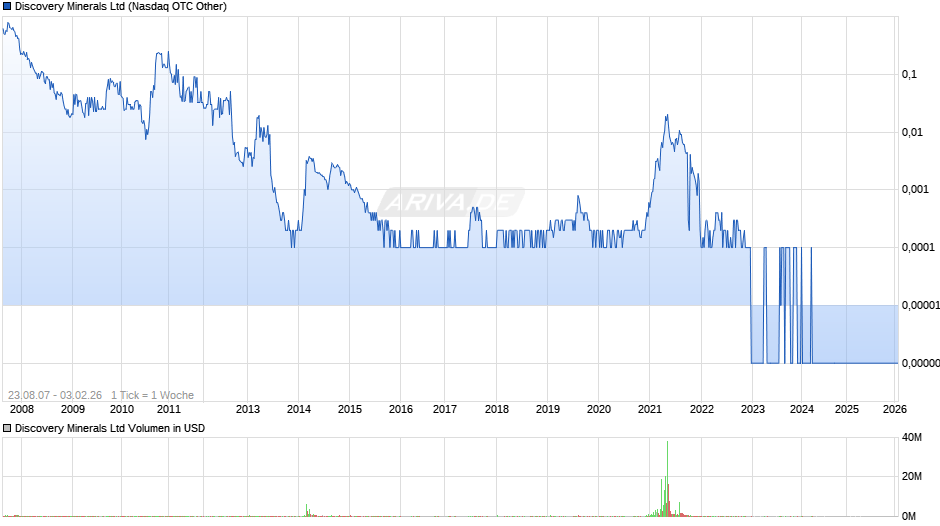Viewport: 940px width, 526px height.
Task: Click the 2018 year label on the x-axis
Action: [x=496, y=409]
